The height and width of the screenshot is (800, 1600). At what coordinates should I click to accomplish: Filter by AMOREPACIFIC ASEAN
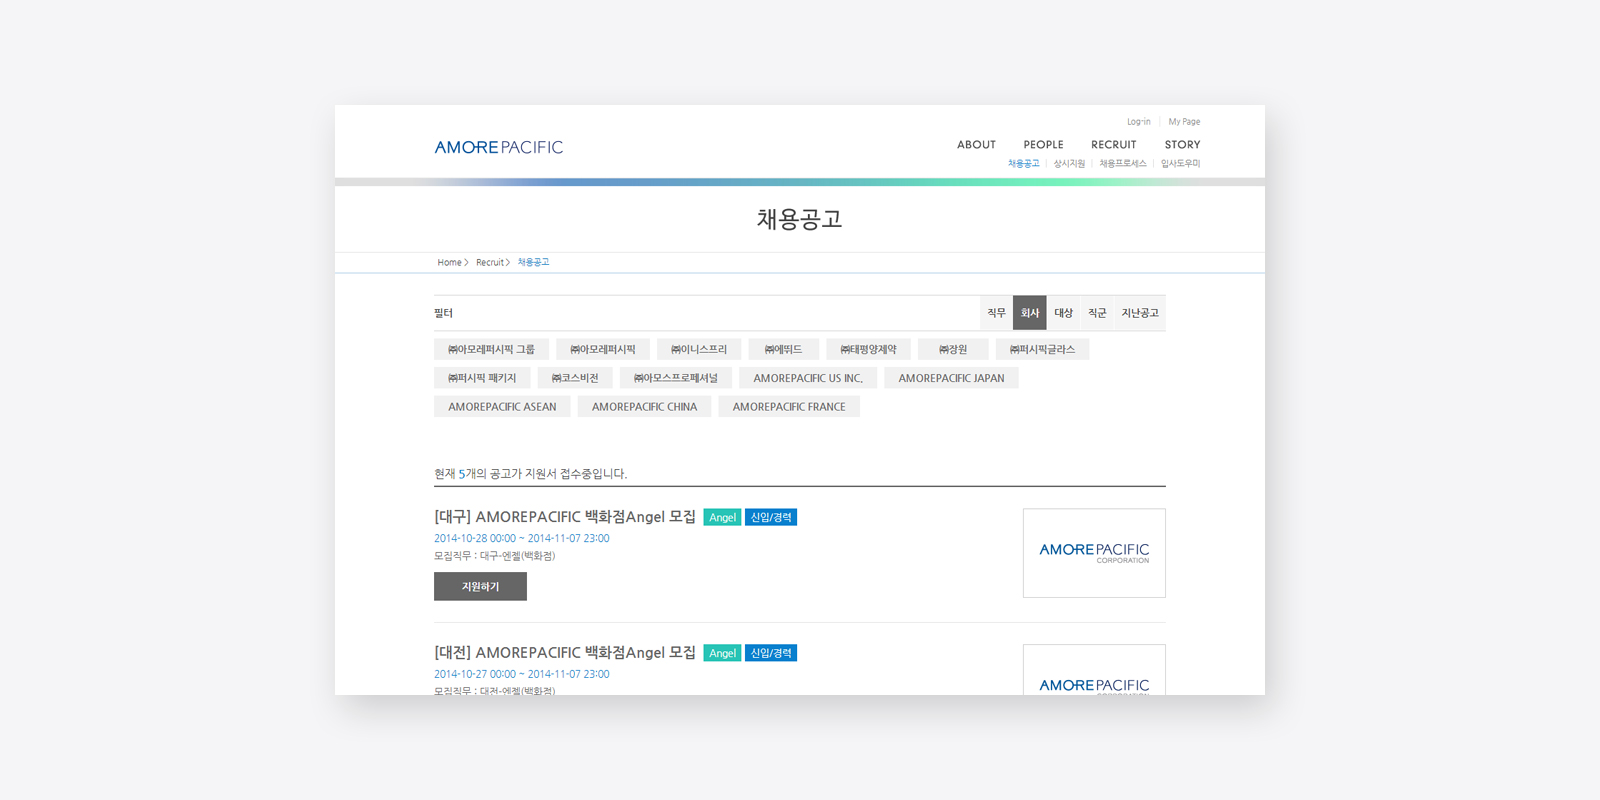[x=502, y=407]
